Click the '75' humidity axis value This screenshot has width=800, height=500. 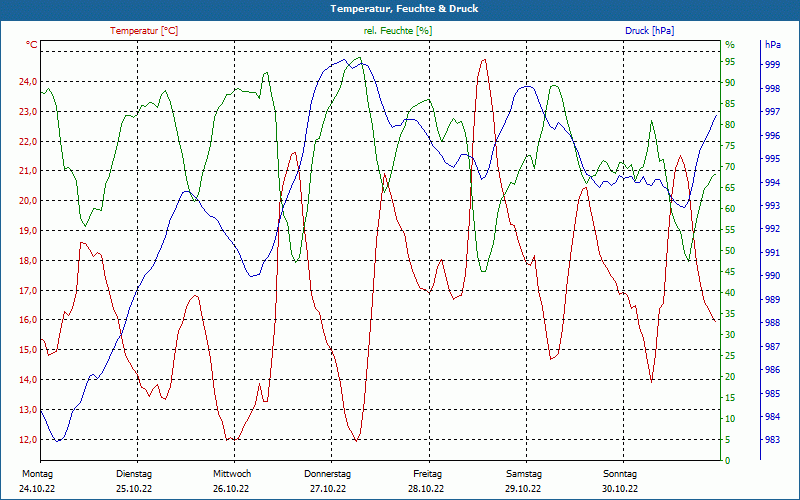(x=730, y=146)
